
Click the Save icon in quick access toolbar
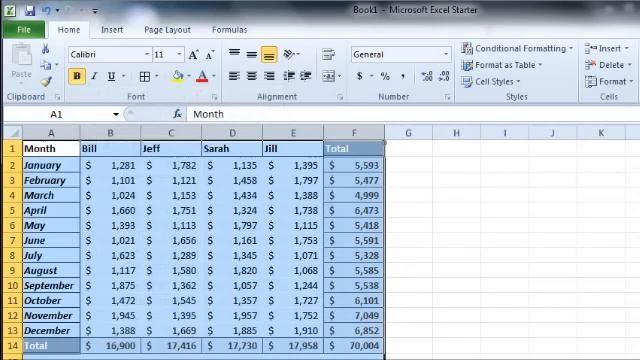(30, 10)
